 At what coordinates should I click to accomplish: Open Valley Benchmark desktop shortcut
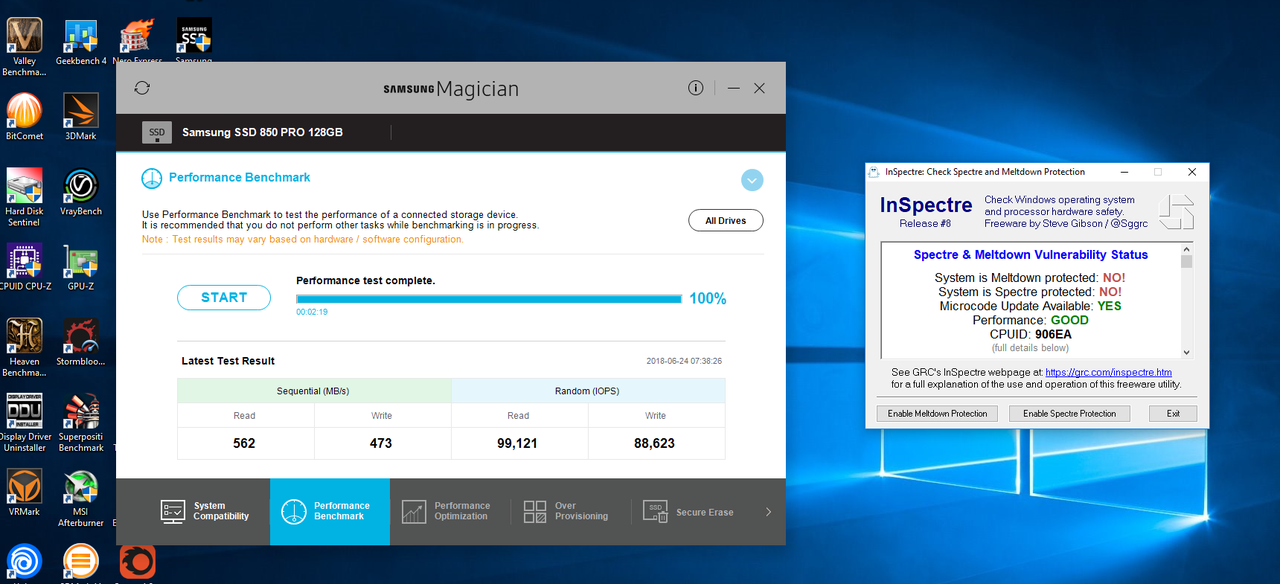coord(24,46)
